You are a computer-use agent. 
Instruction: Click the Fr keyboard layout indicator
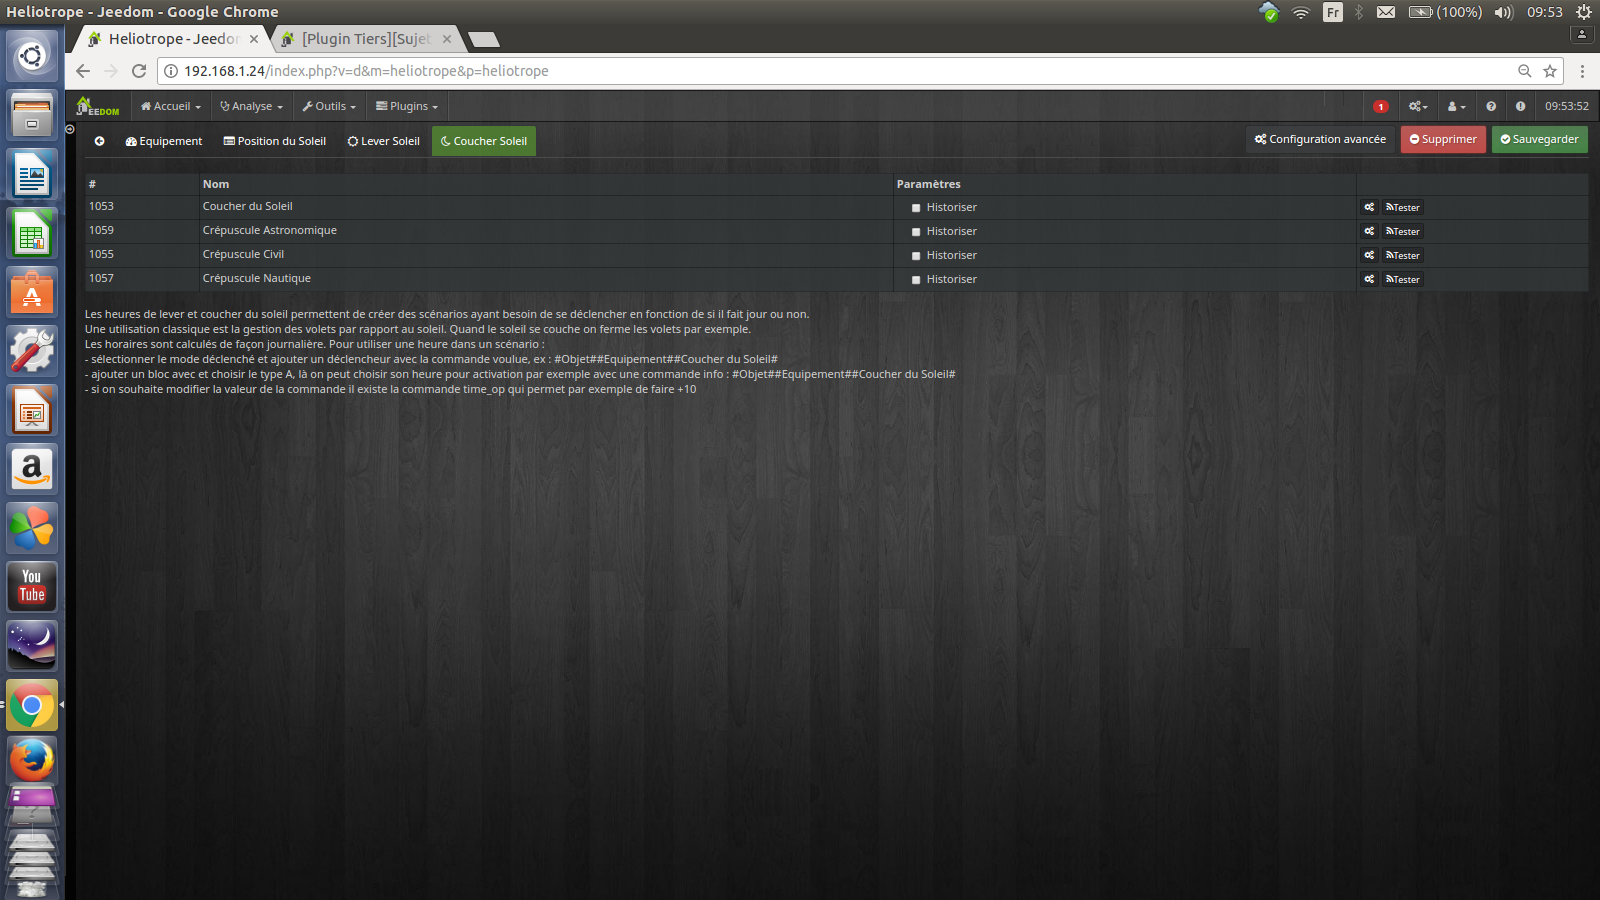(x=1333, y=12)
